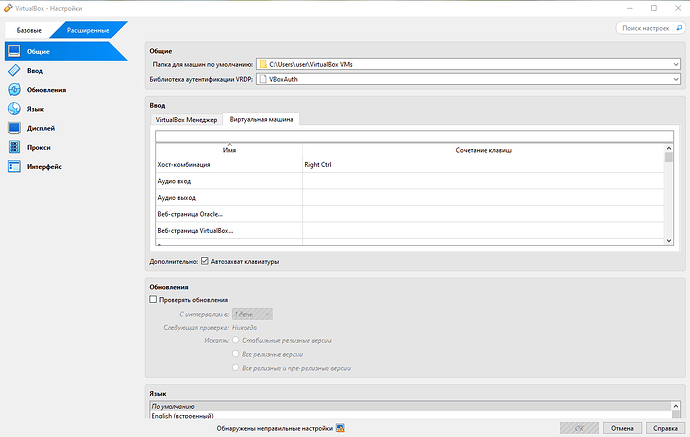
Task: Open VirtualBox Менеджер shortcuts tab
Action: [x=187, y=119]
